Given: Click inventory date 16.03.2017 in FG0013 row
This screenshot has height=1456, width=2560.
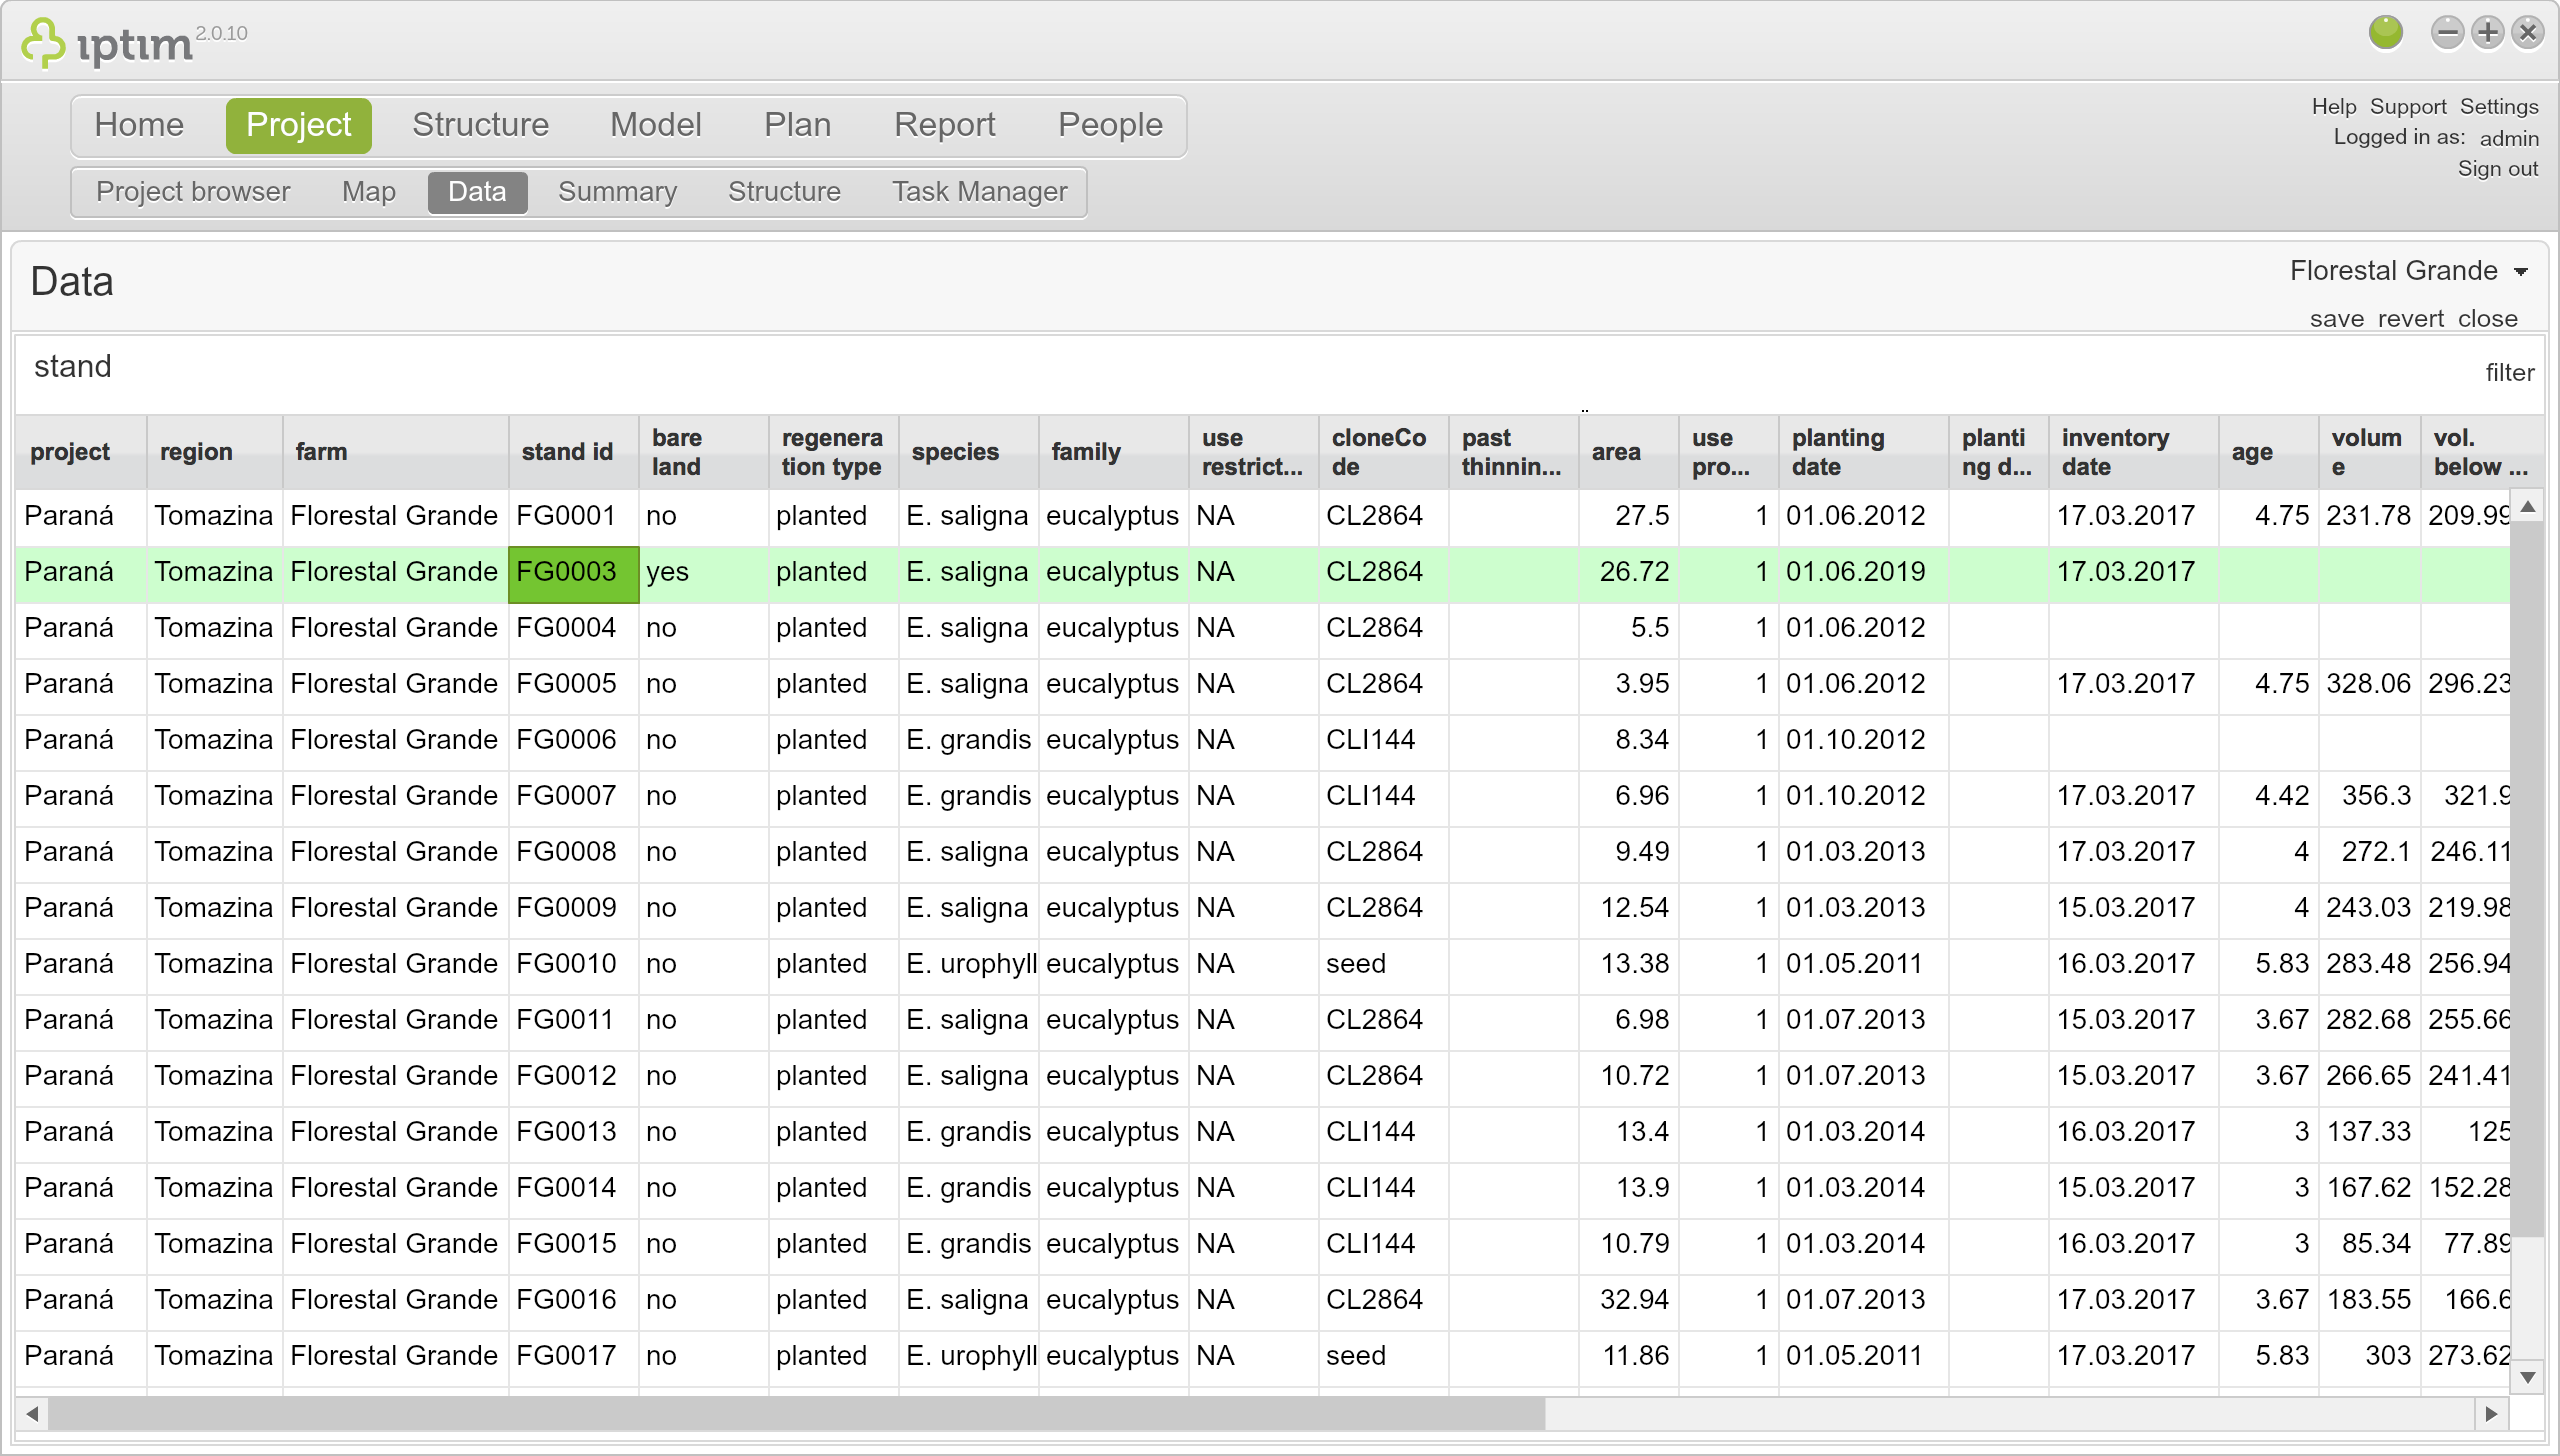Looking at the screenshot, I should tap(2133, 1132).
